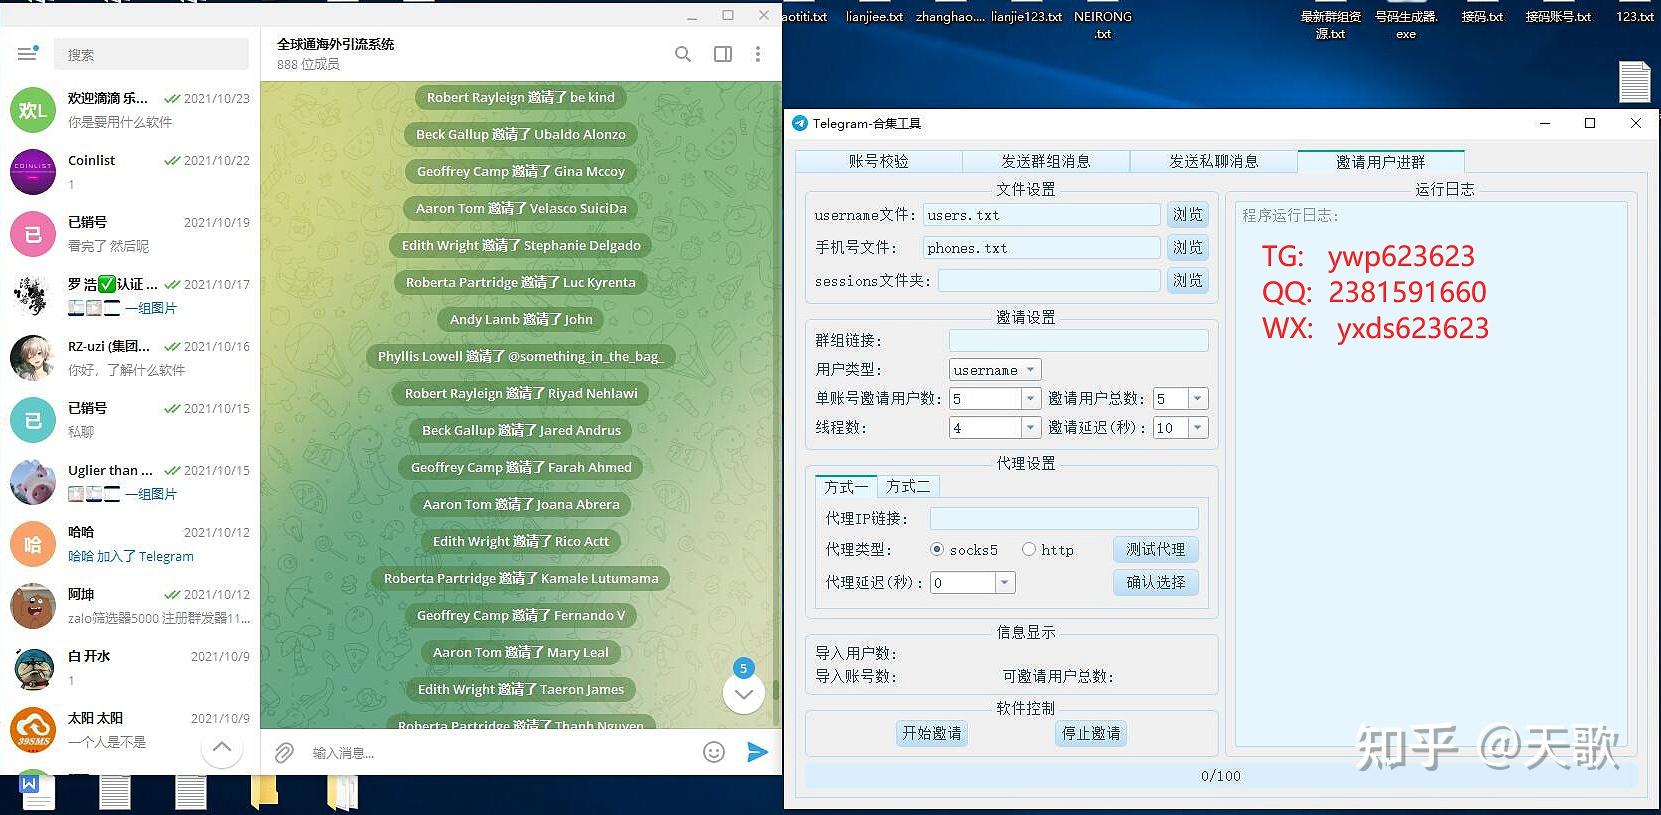Switch to 发送群组消息 tab
The height and width of the screenshot is (815, 1661).
[x=1046, y=161]
